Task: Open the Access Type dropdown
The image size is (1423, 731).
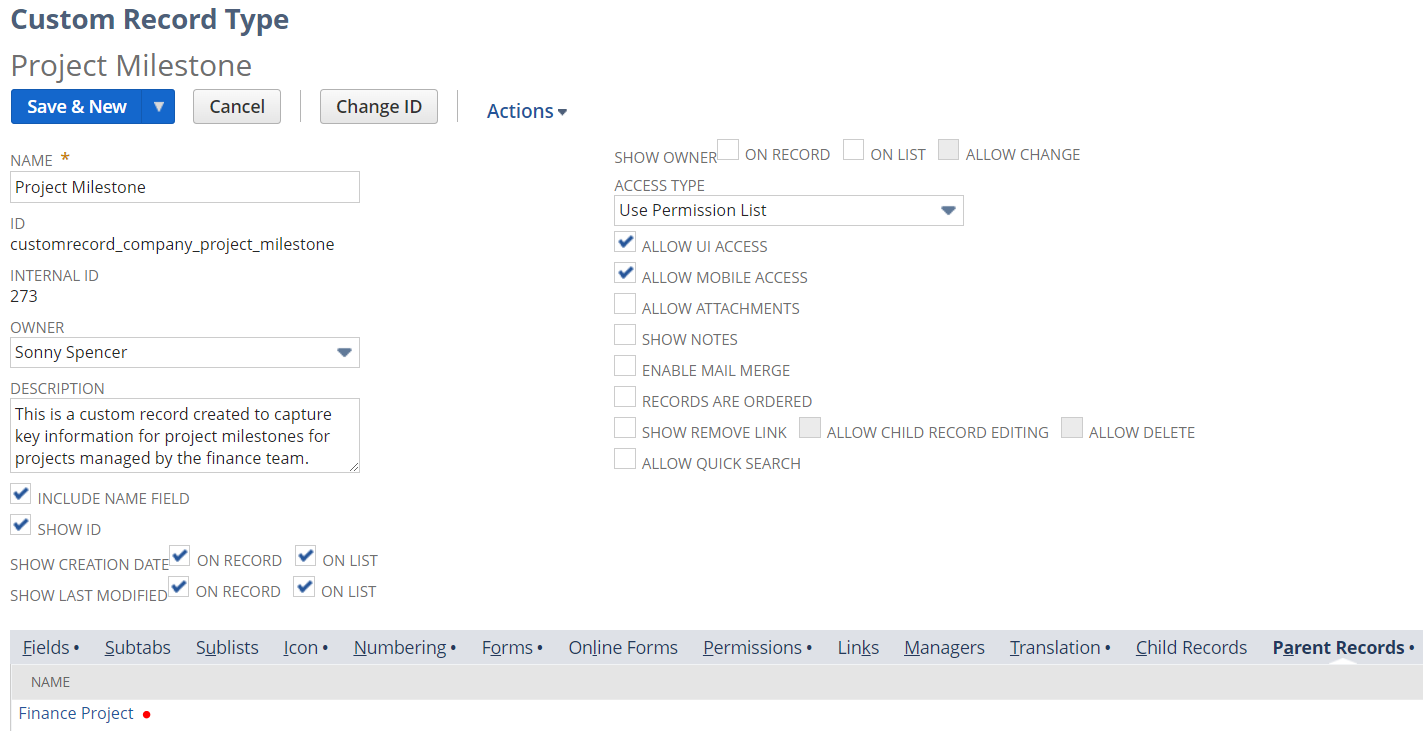Action: [947, 210]
